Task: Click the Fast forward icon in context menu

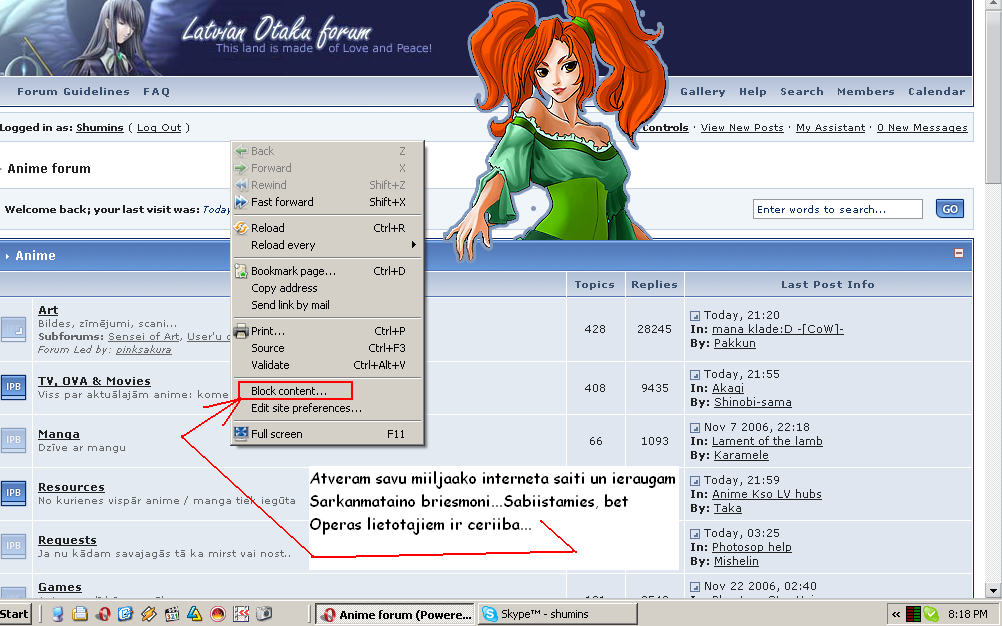Action: pyautogui.click(x=241, y=202)
